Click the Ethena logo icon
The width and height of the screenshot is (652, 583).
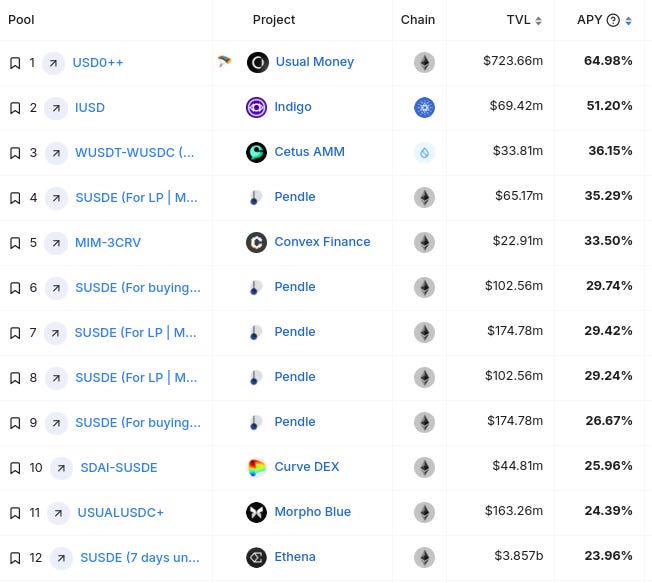pyautogui.click(x=257, y=557)
